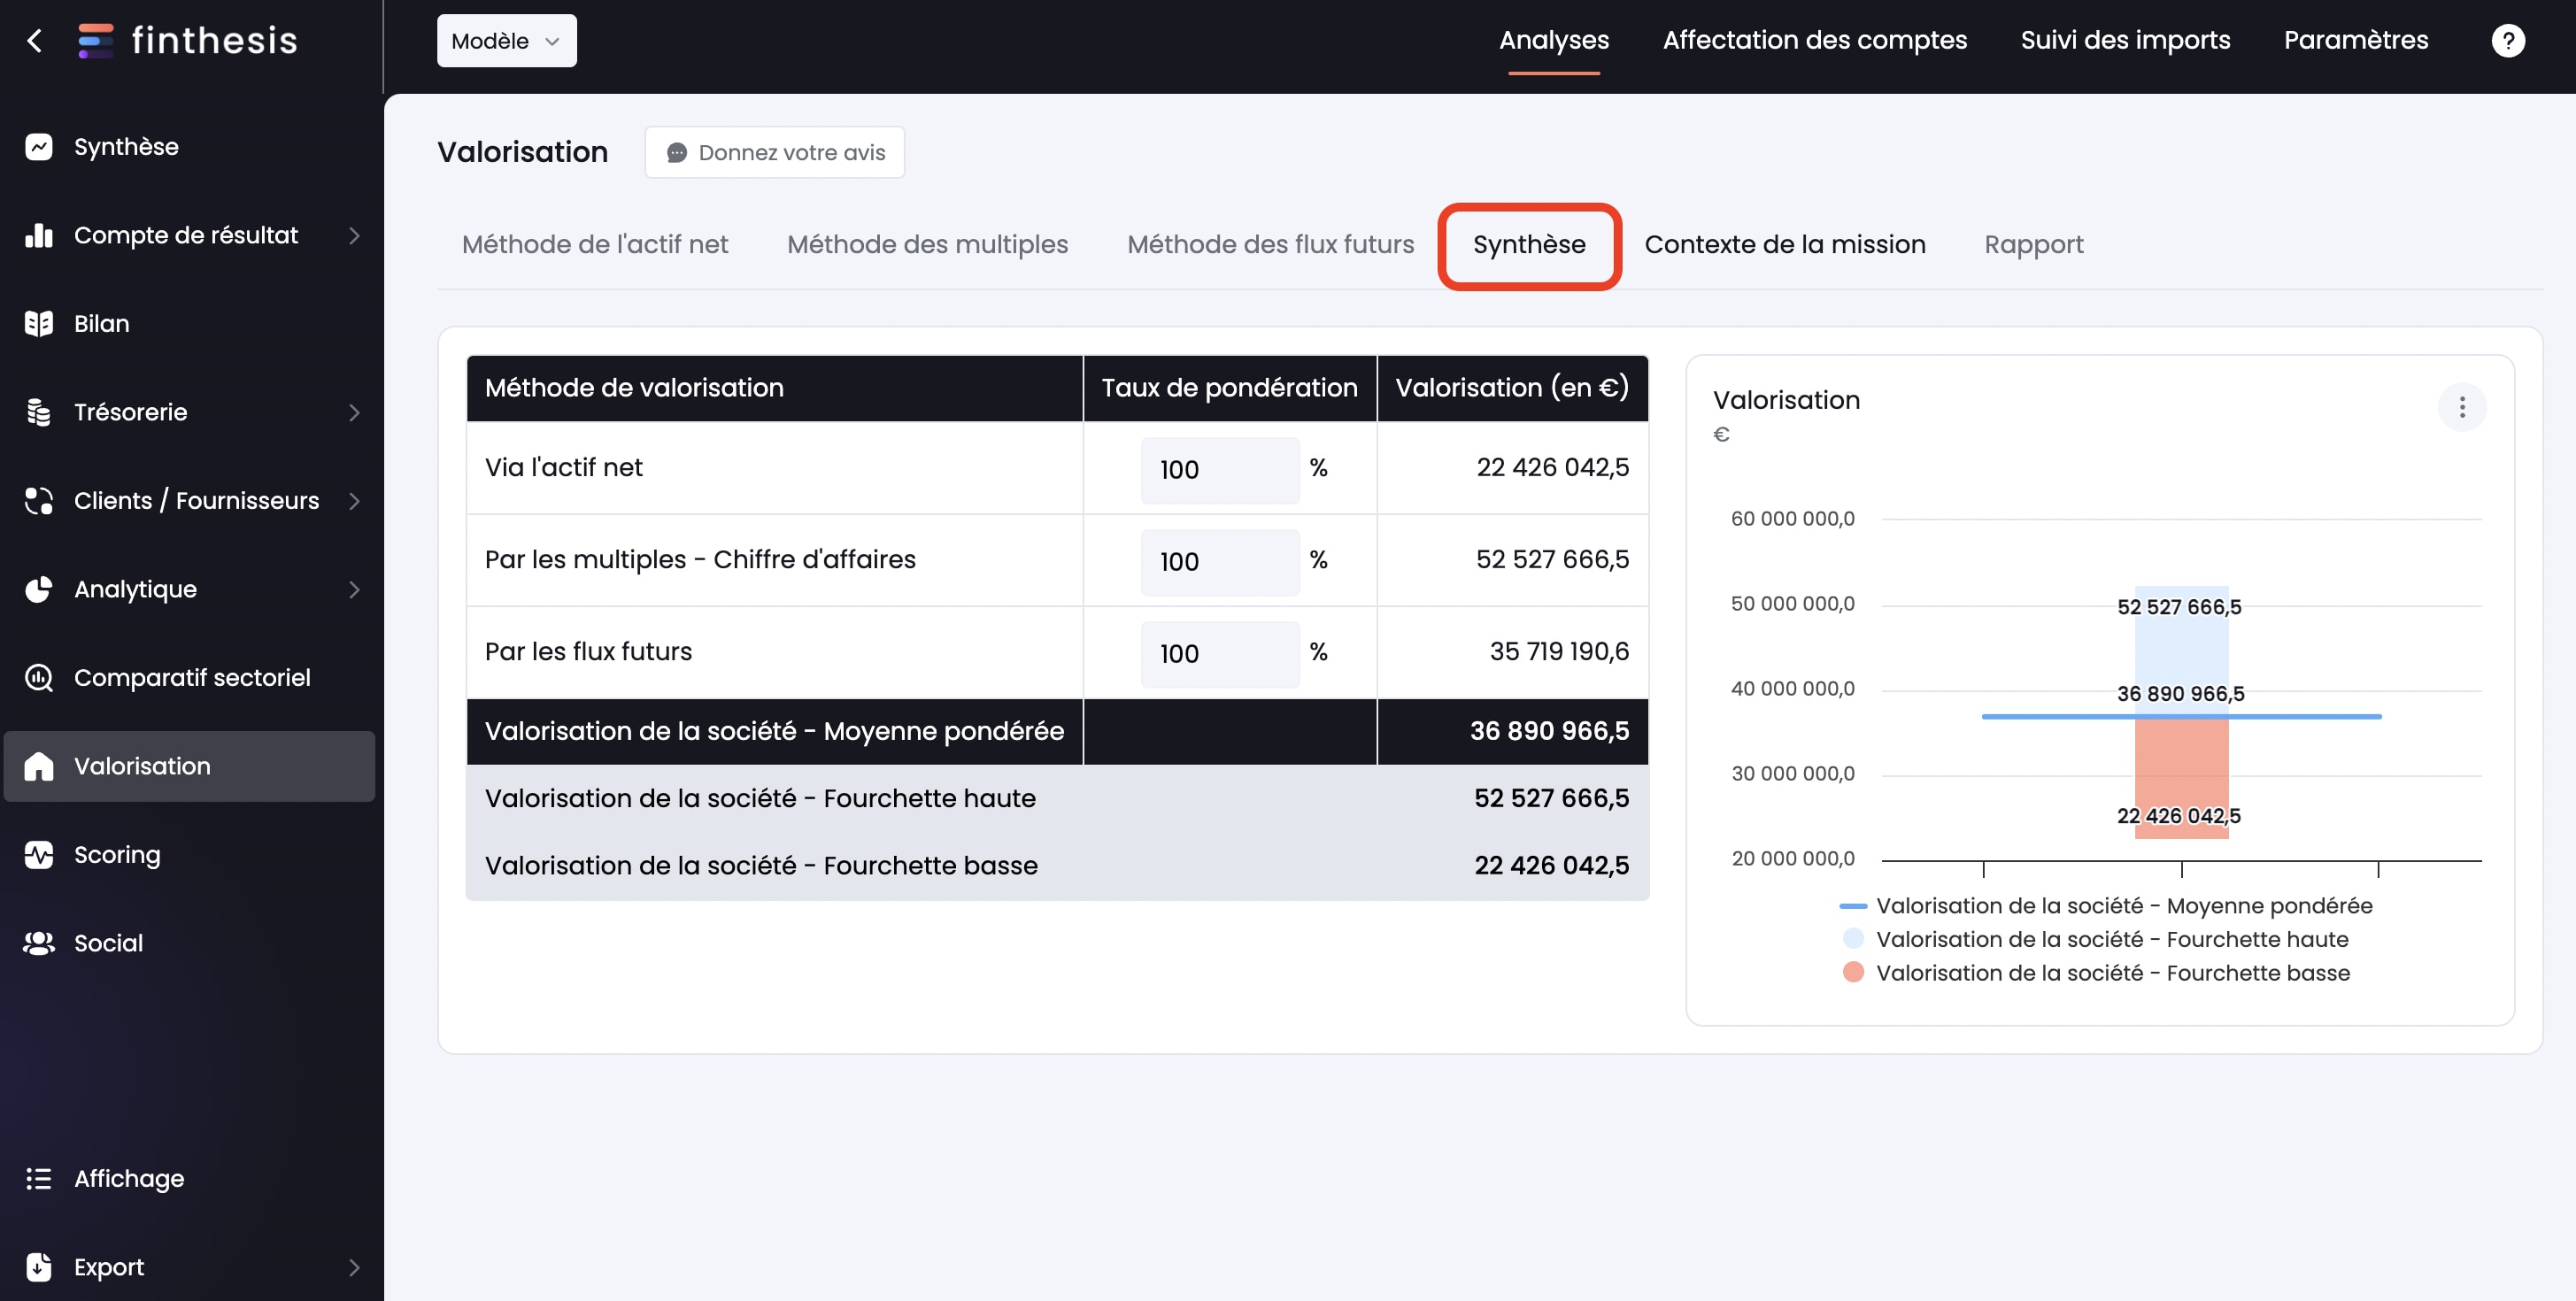The image size is (2576, 1301).
Task: Click the Valorisation (en €) column header
Action: tap(1513, 388)
